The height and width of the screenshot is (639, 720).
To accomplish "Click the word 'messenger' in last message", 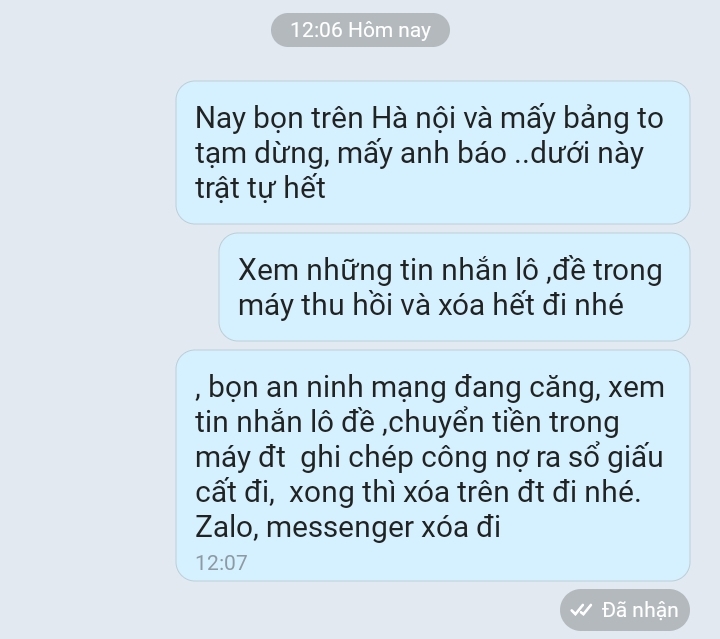I will click(x=340, y=528).
